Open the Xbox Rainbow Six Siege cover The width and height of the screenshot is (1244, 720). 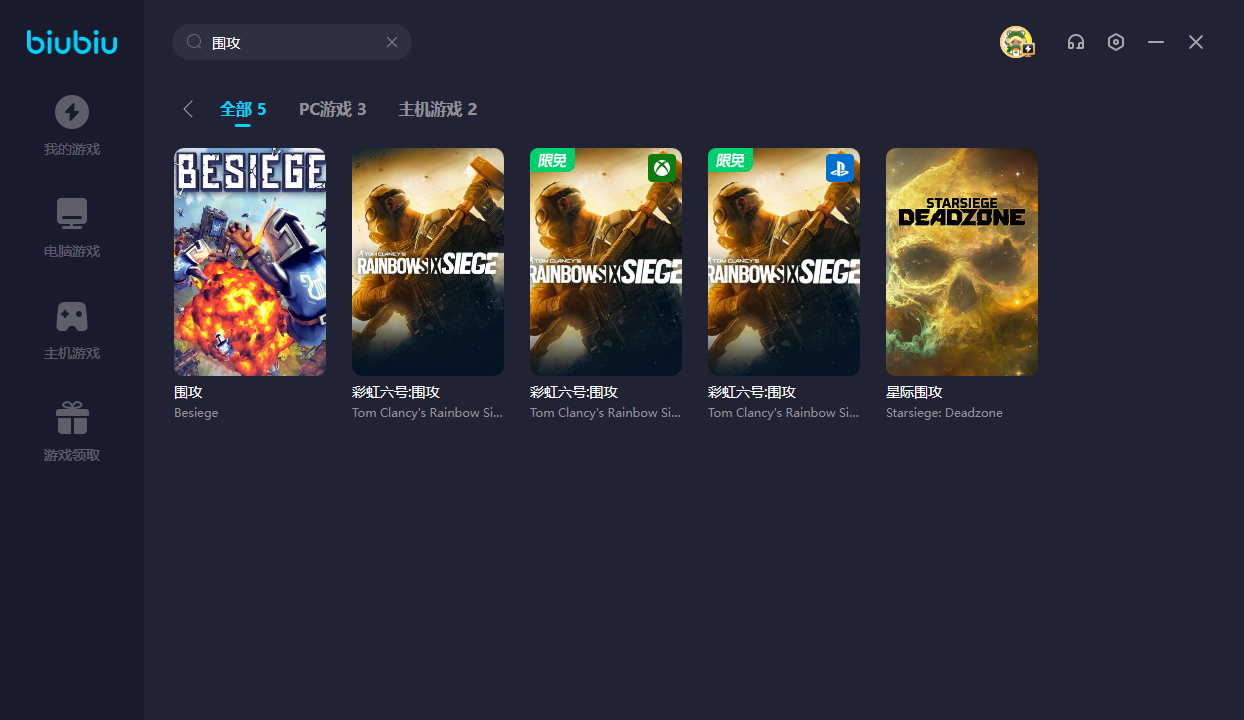pyautogui.click(x=606, y=262)
